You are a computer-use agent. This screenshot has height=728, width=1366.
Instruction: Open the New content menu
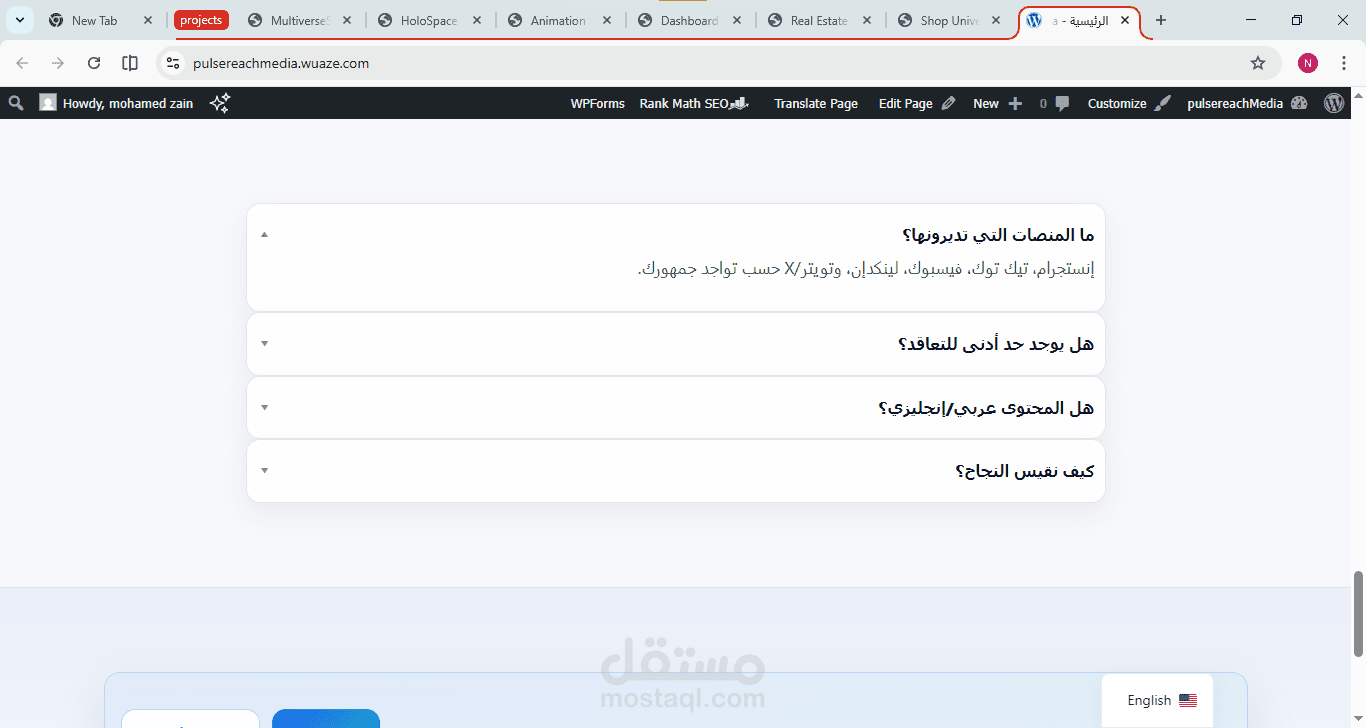coord(986,103)
